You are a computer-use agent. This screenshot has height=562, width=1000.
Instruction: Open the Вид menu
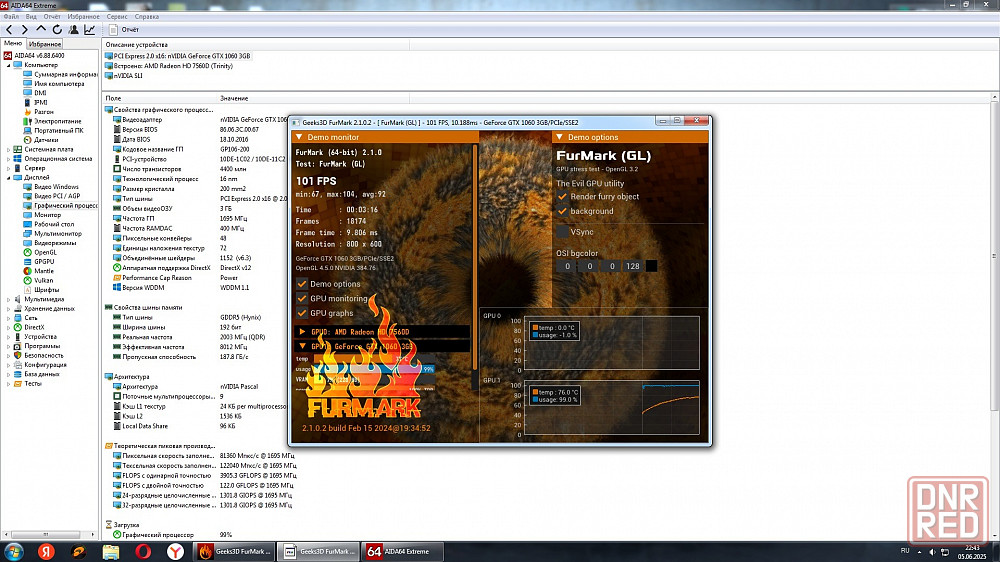point(31,17)
